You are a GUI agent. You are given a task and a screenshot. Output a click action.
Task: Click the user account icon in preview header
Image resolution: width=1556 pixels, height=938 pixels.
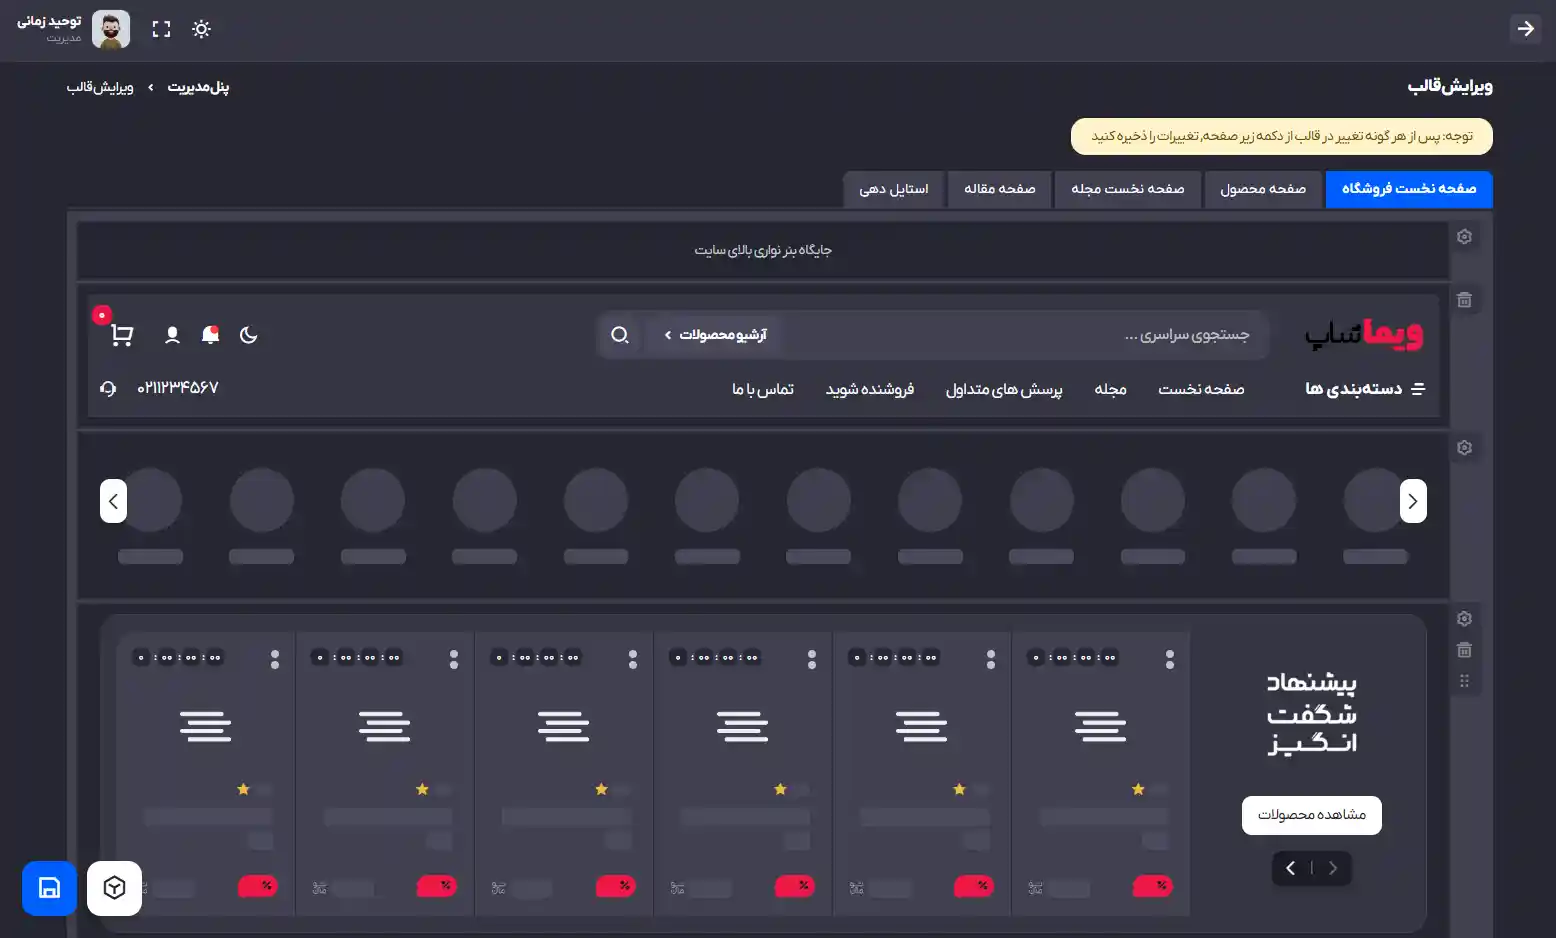point(172,335)
